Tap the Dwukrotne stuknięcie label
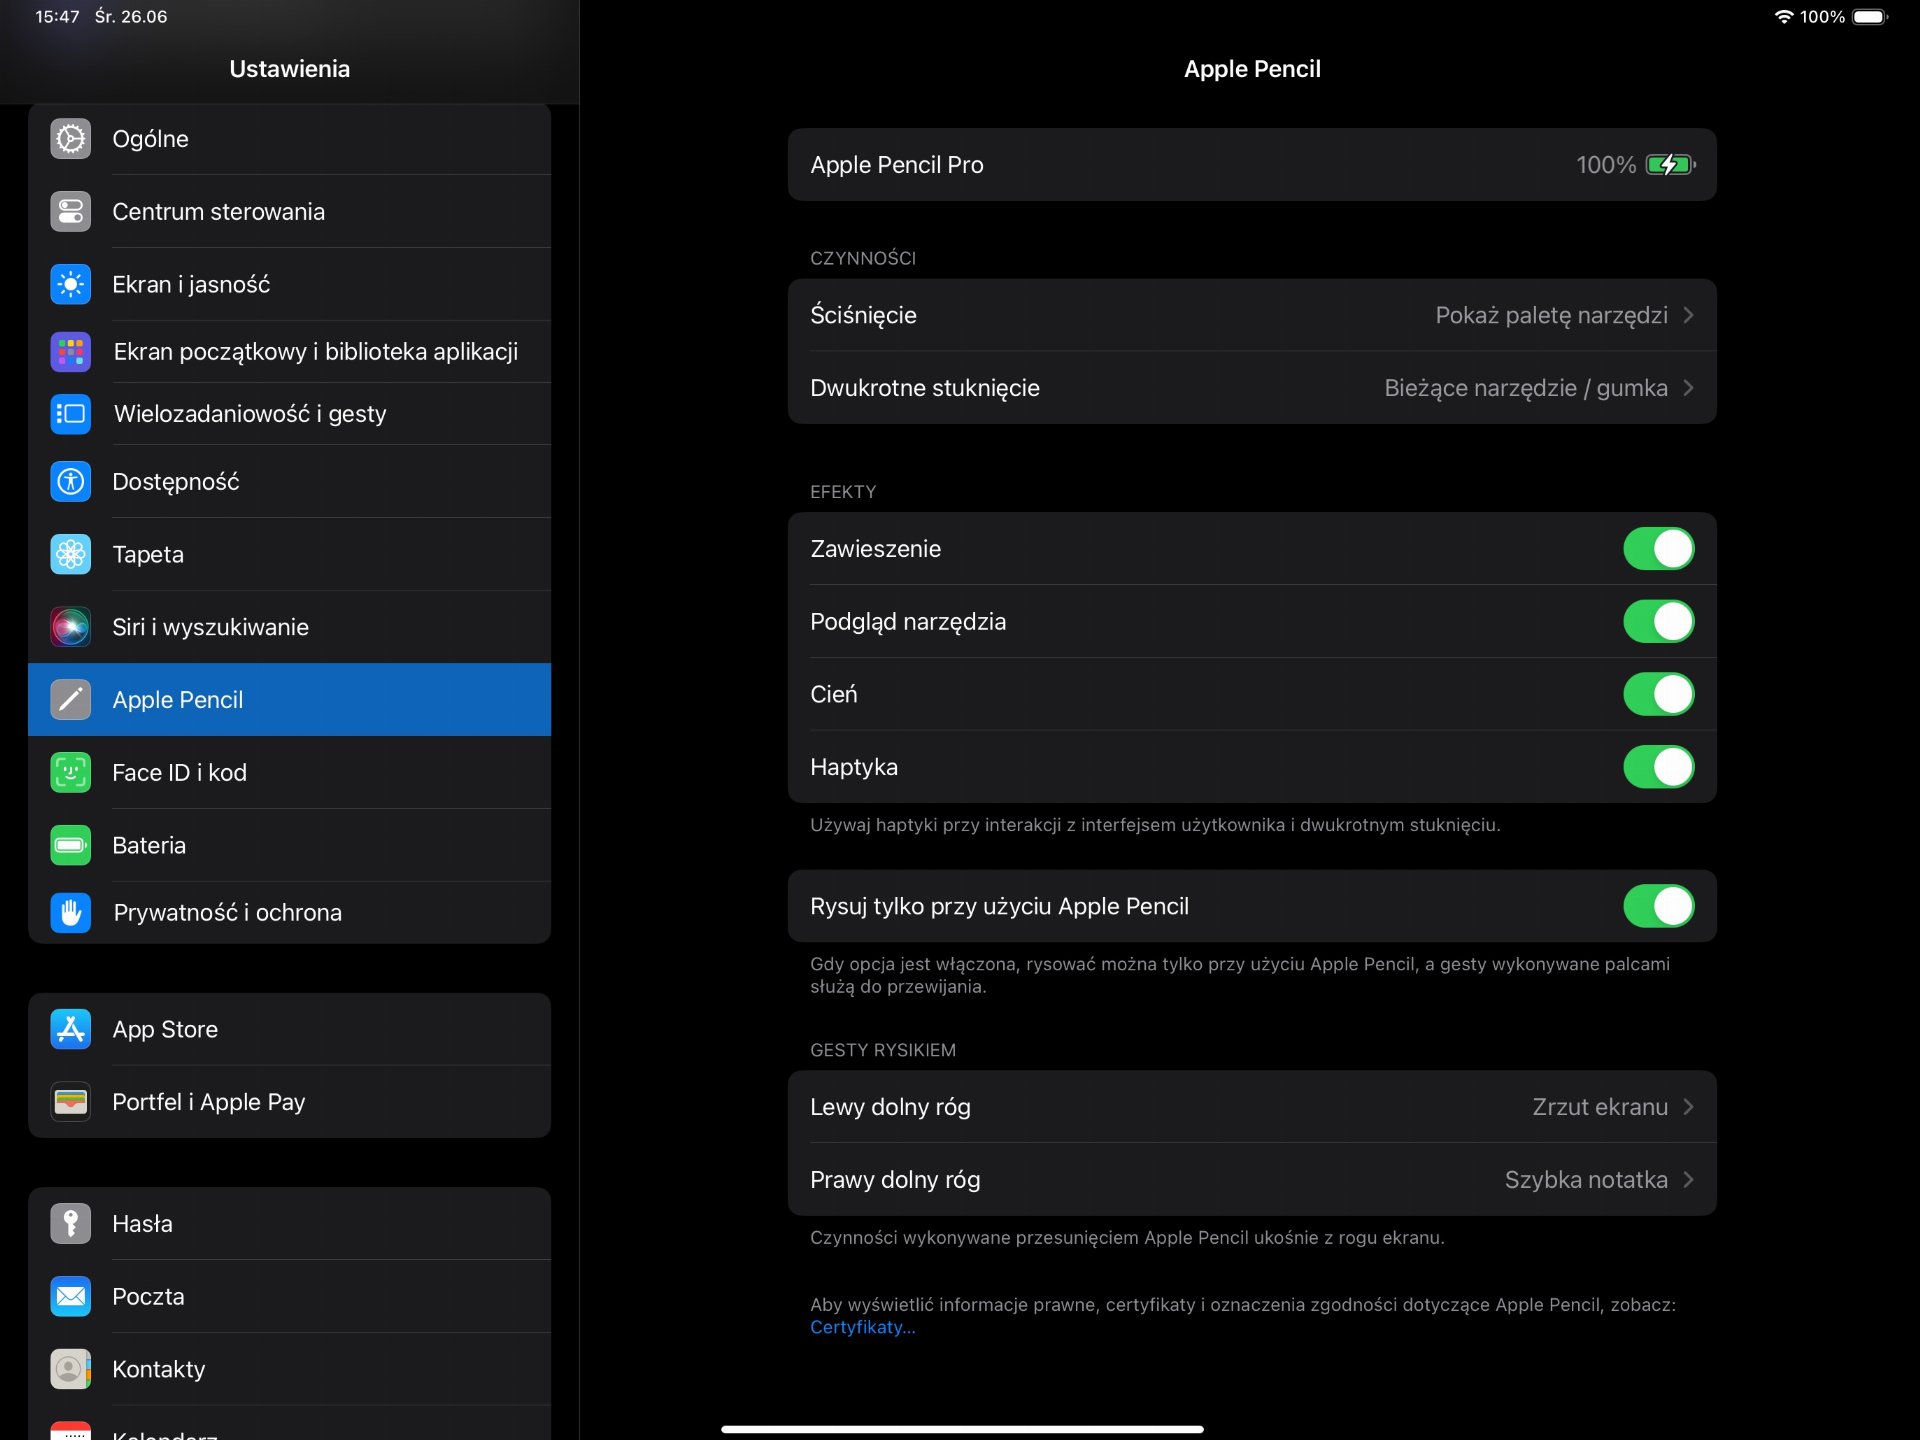Screen dimensions: 1920x1440 [x=925, y=389]
